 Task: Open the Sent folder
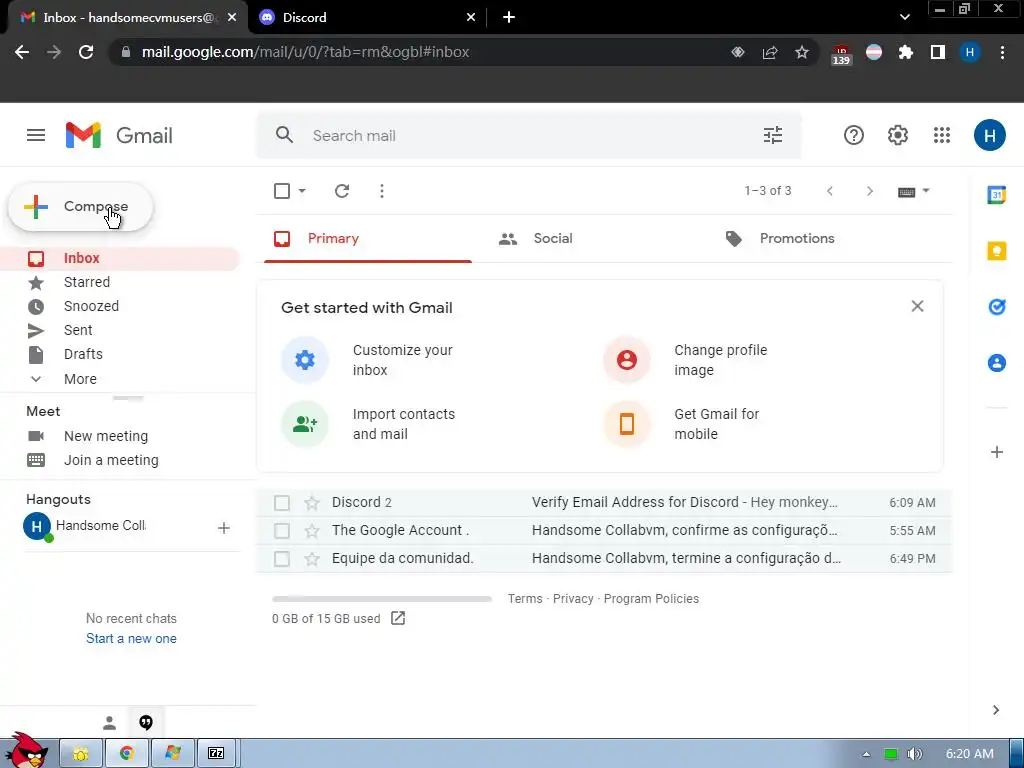[x=78, y=330]
